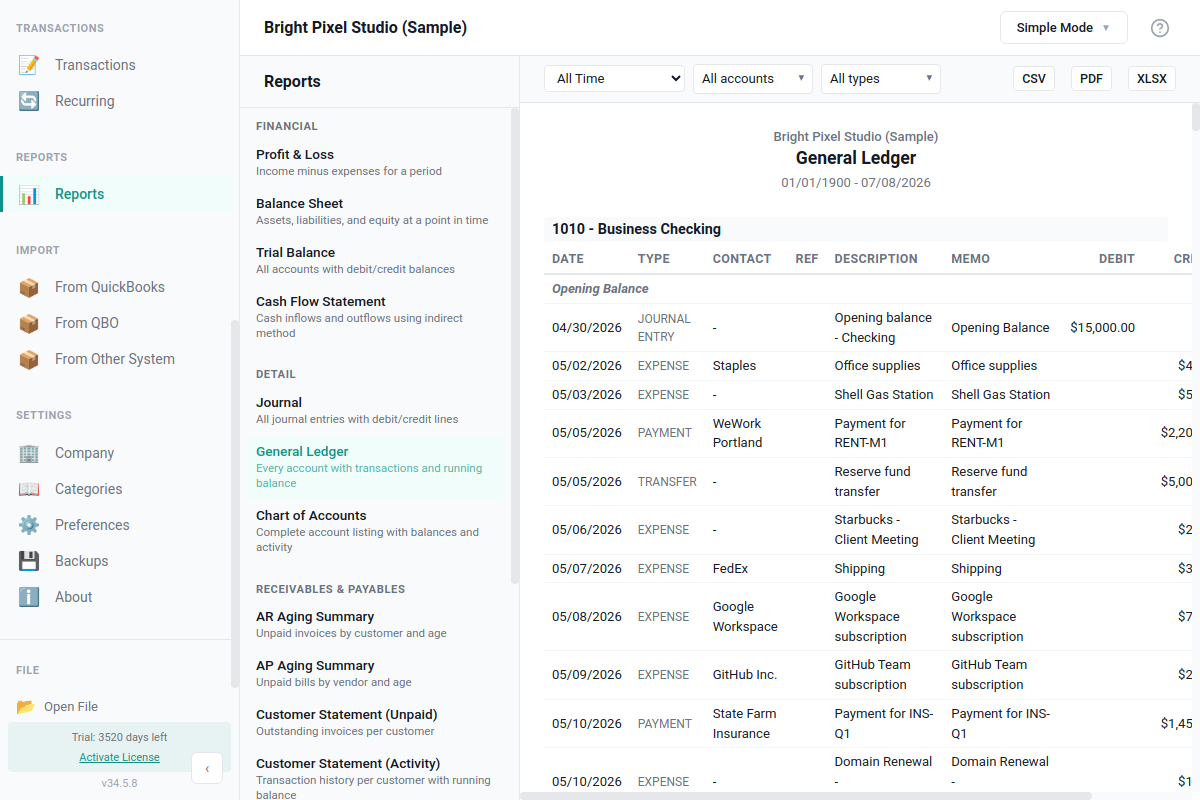1200x800 pixels.
Task: Go to Recurring in the sidebar
Action: 117,101
